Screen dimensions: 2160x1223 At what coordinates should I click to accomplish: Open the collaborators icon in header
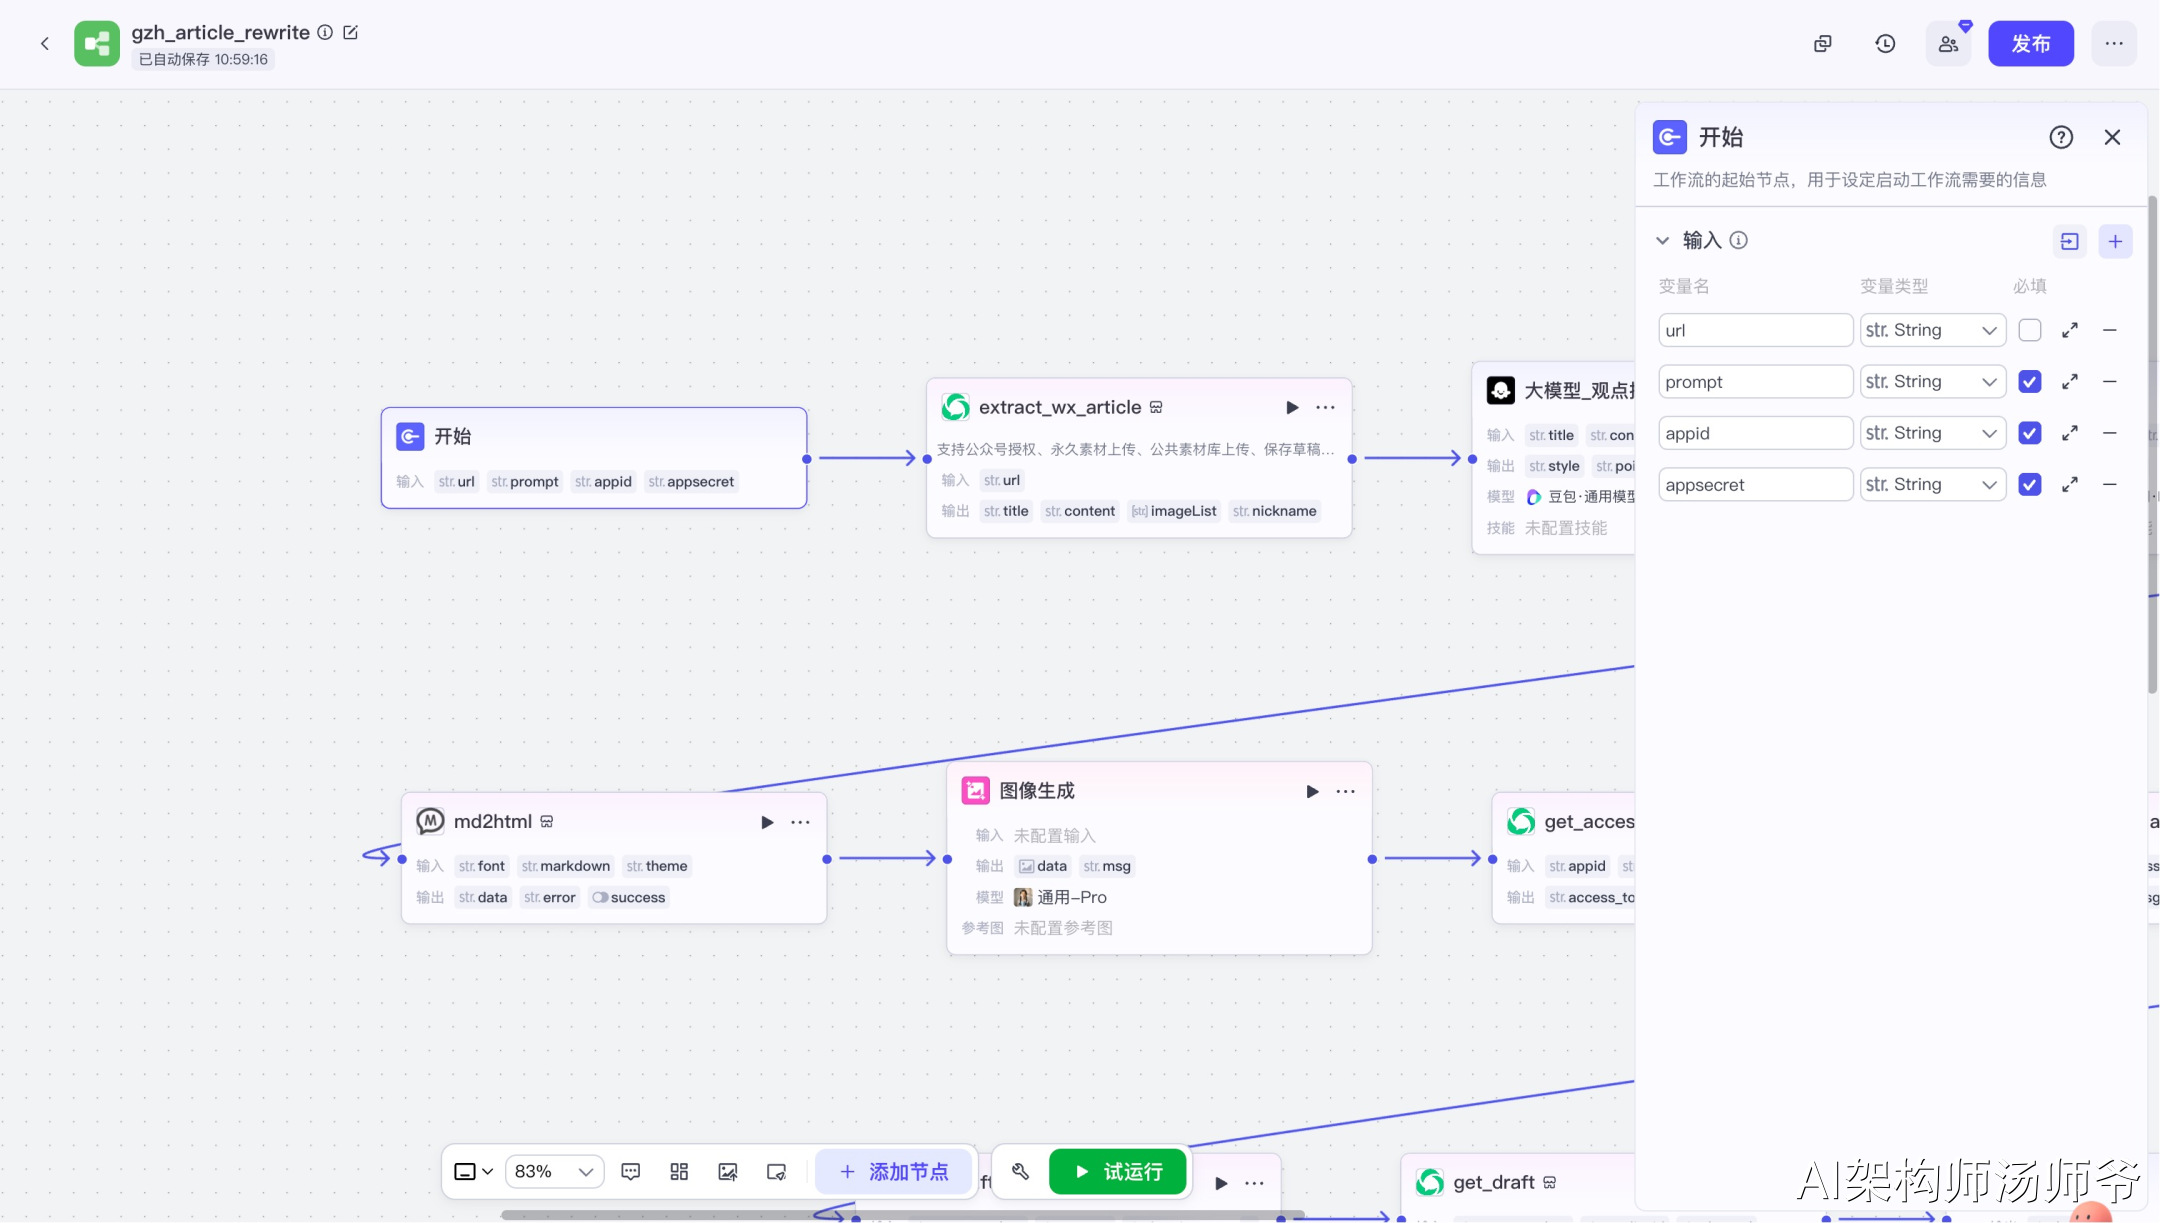pyautogui.click(x=1948, y=44)
